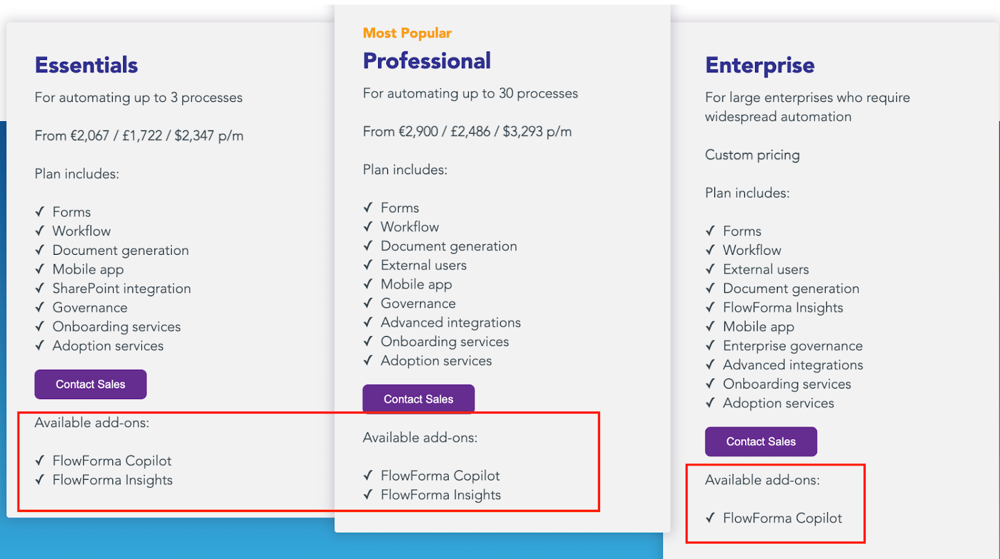Click Enterprise FlowForma Insights feature text

point(783,308)
